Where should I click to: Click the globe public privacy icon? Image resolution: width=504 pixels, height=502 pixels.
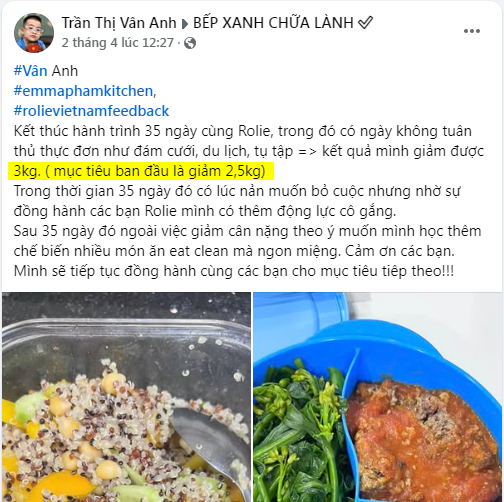[x=190, y=43]
